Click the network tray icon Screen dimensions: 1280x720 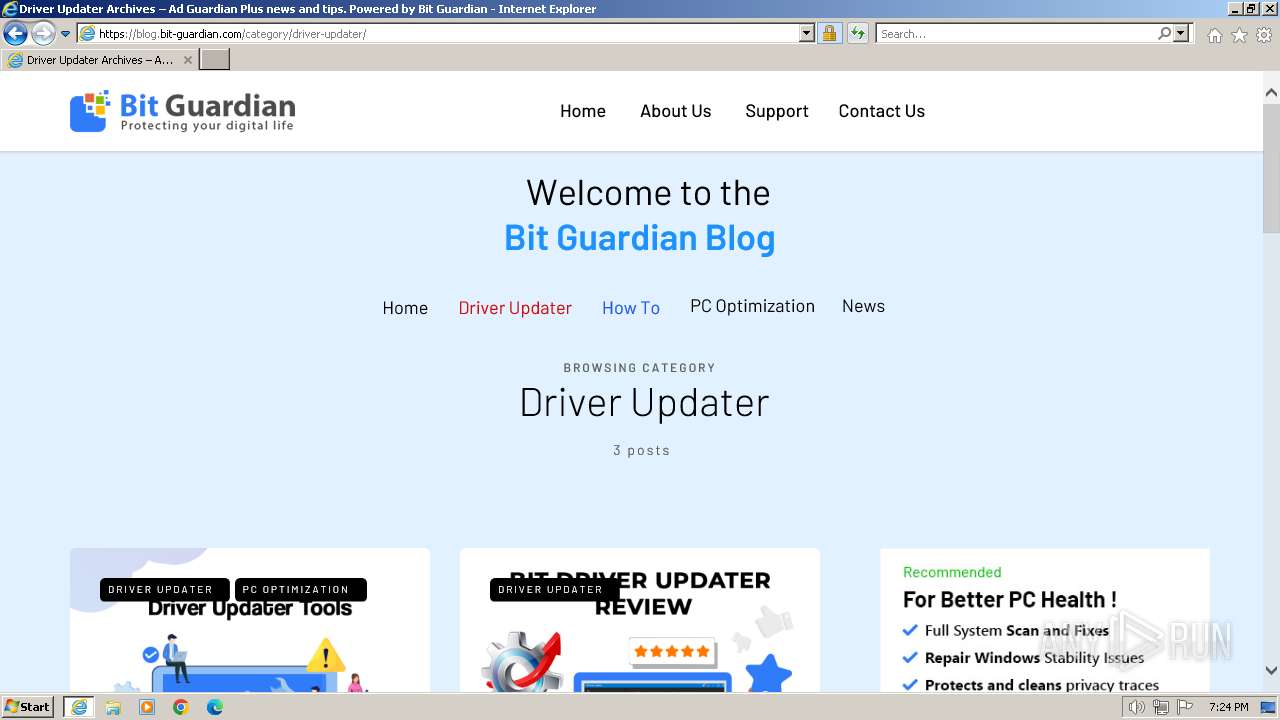point(1161,707)
